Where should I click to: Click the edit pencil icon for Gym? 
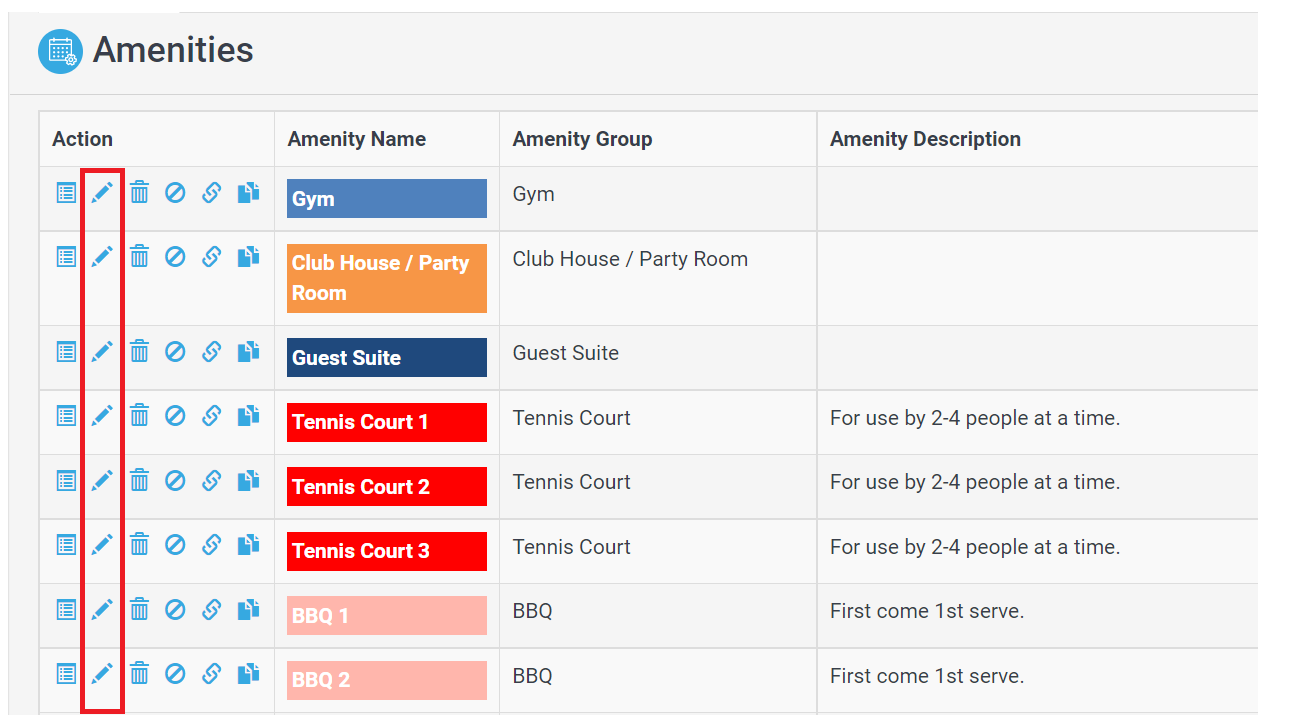[x=102, y=193]
